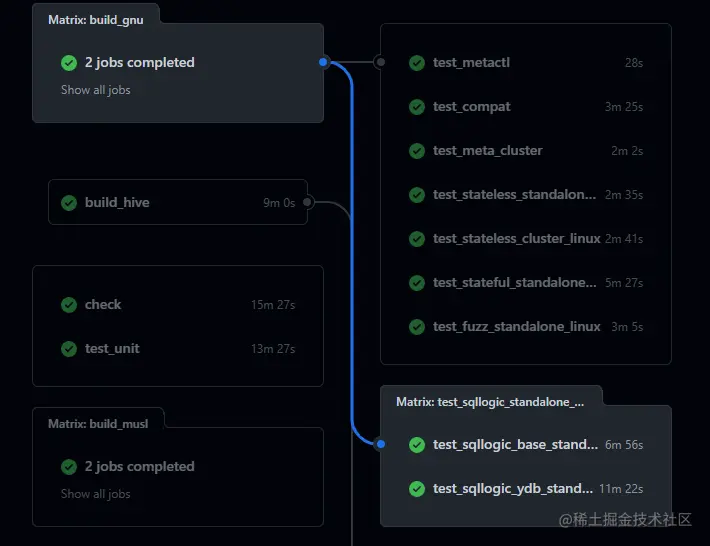Click the check icon beside test_sqllogic_base_stand...

[417, 445]
